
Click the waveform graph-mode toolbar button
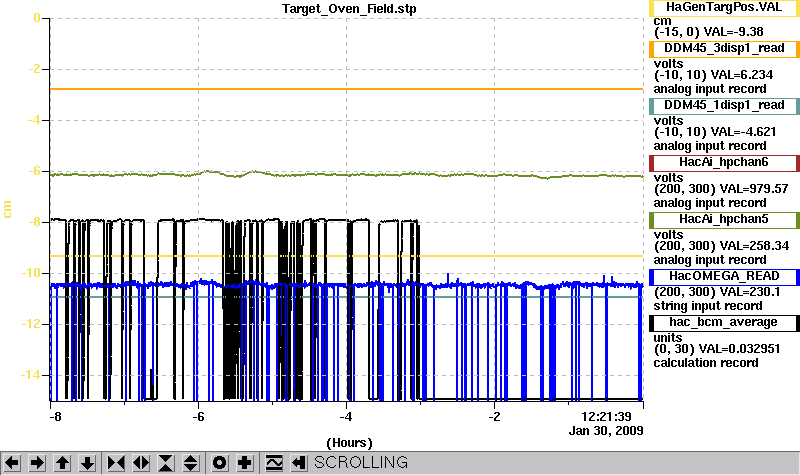pos(274,463)
